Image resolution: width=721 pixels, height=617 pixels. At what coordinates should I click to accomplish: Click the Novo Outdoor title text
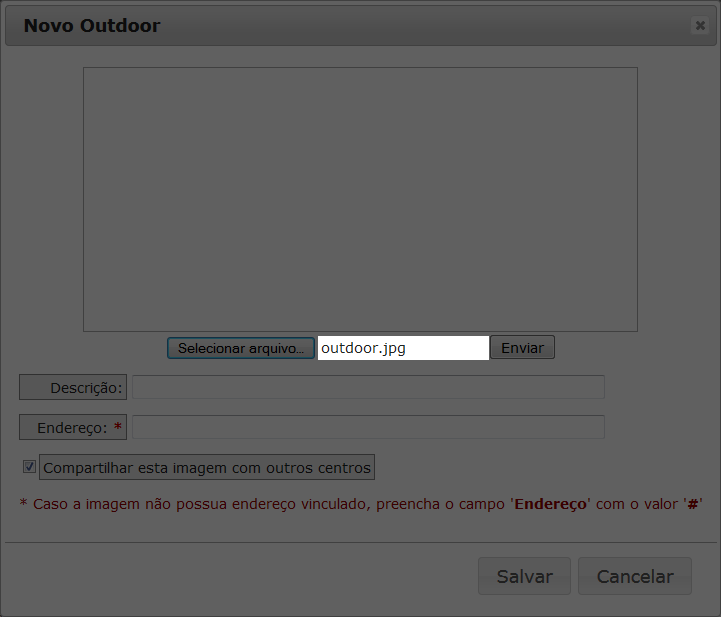pyautogui.click(x=92, y=26)
